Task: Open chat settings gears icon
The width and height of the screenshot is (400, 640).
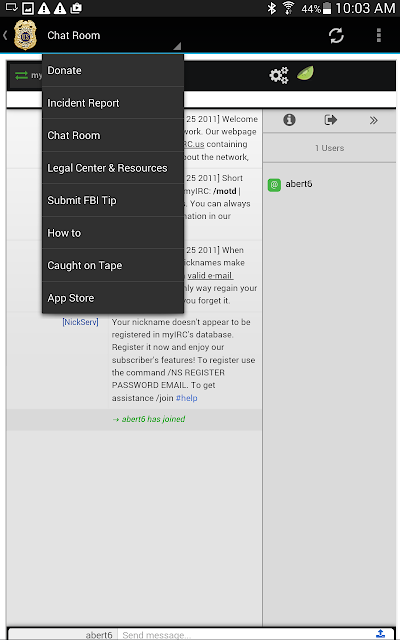Action: click(x=279, y=75)
